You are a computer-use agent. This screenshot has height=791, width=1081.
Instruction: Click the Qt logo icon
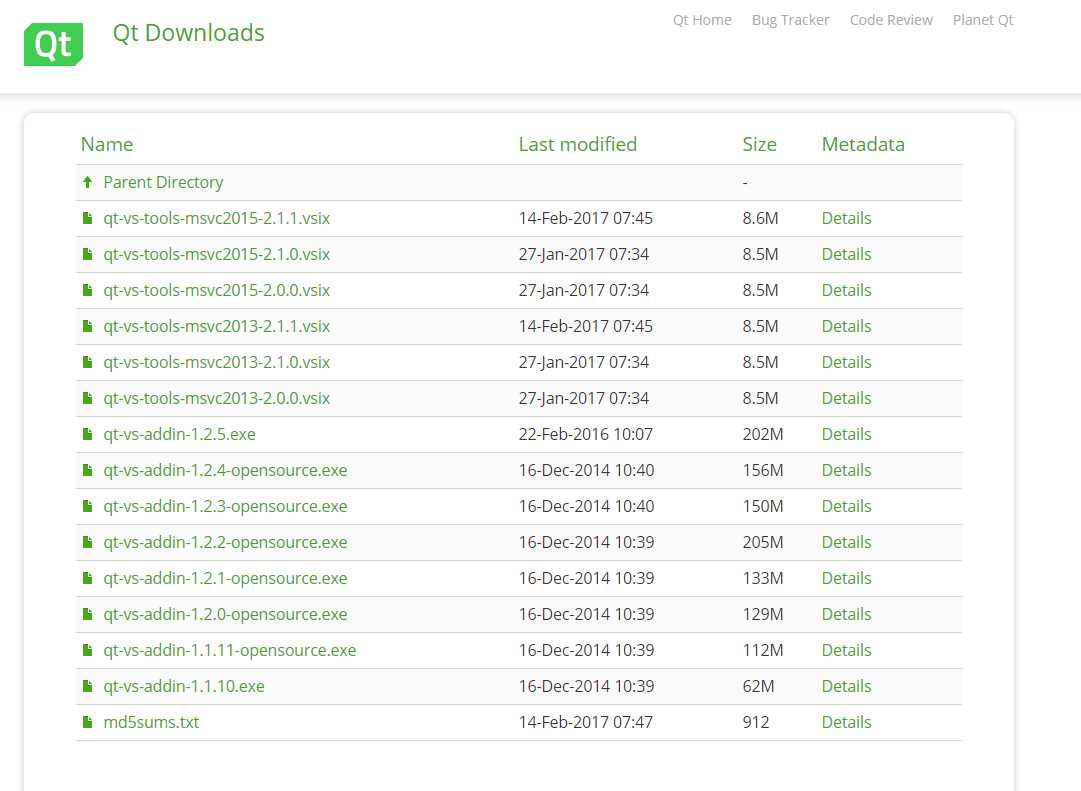tap(53, 44)
